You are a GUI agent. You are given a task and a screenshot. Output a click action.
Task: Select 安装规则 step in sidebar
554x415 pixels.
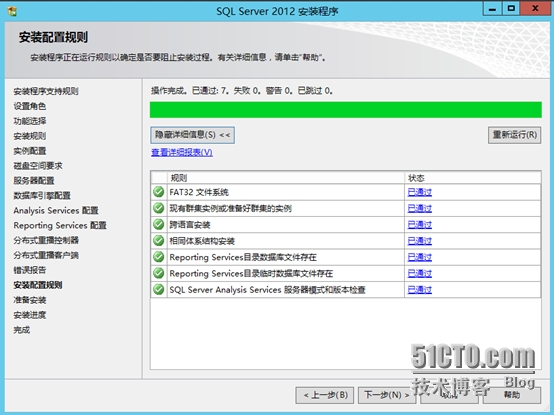(30, 136)
